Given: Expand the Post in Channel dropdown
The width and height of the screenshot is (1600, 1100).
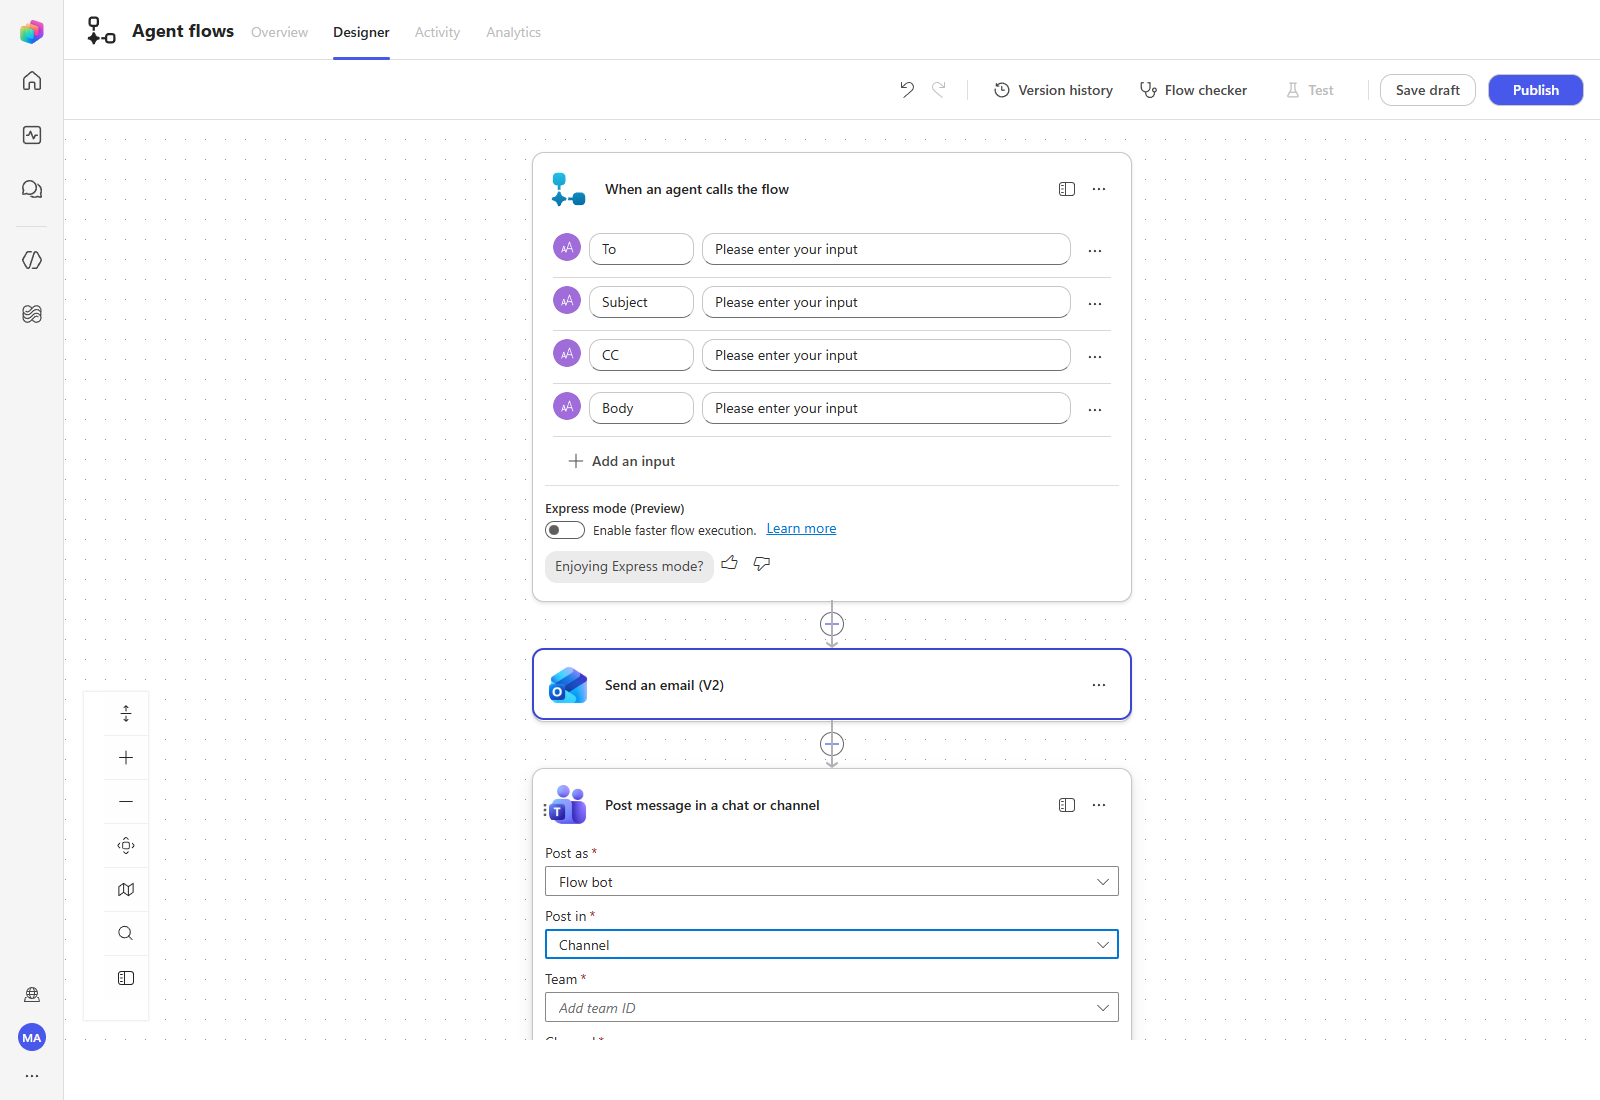Looking at the screenshot, I should click(x=832, y=945).
